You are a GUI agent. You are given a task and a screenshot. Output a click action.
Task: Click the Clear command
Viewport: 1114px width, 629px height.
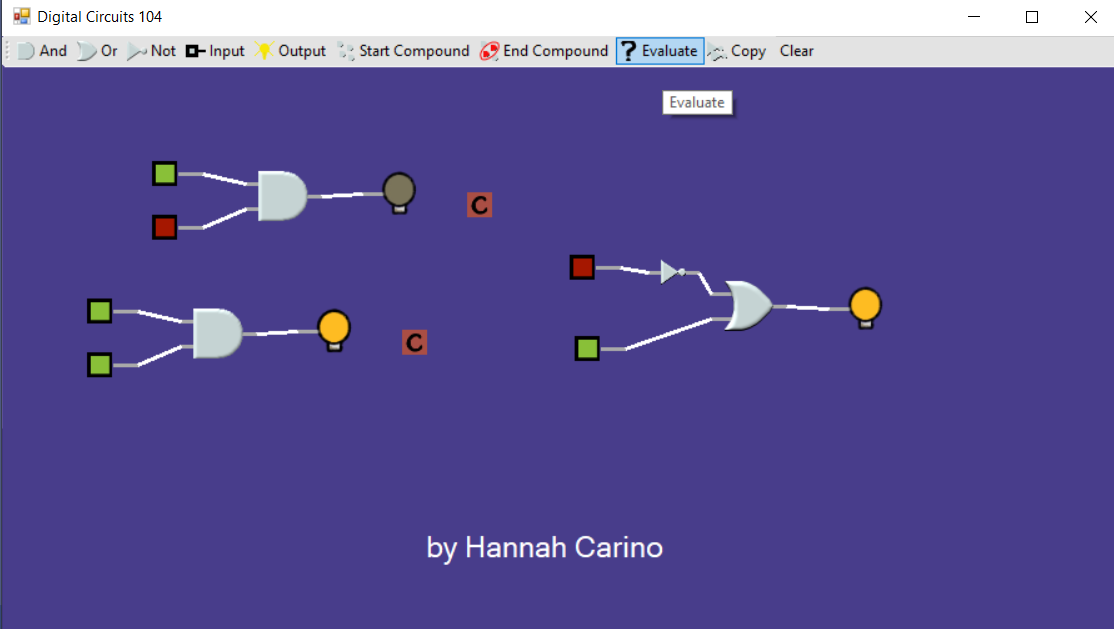point(796,51)
